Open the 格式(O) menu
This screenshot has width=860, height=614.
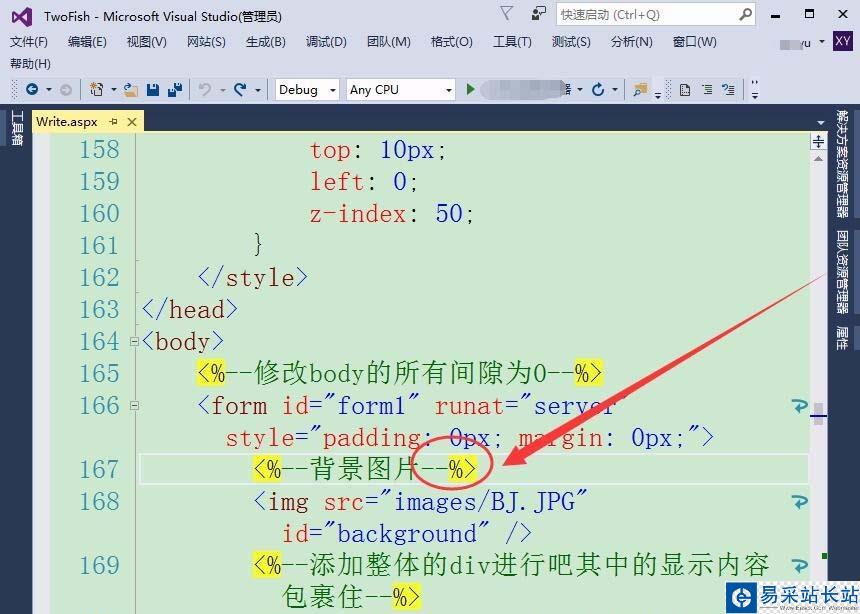click(x=451, y=42)
